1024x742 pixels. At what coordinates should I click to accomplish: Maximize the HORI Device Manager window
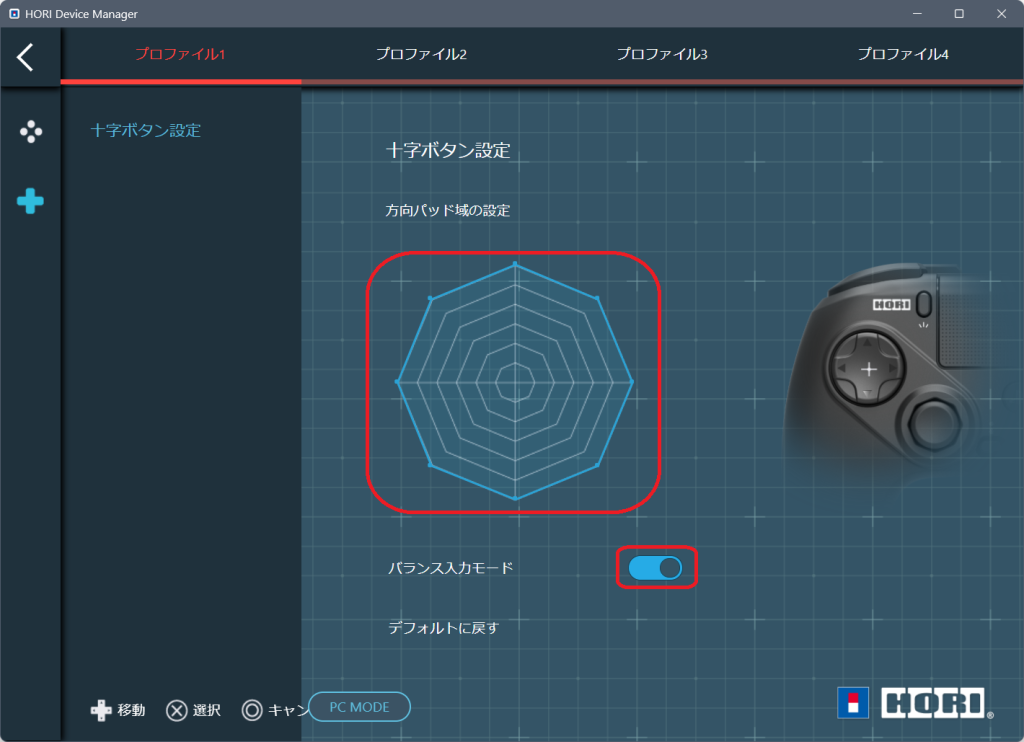click(958, 14)
